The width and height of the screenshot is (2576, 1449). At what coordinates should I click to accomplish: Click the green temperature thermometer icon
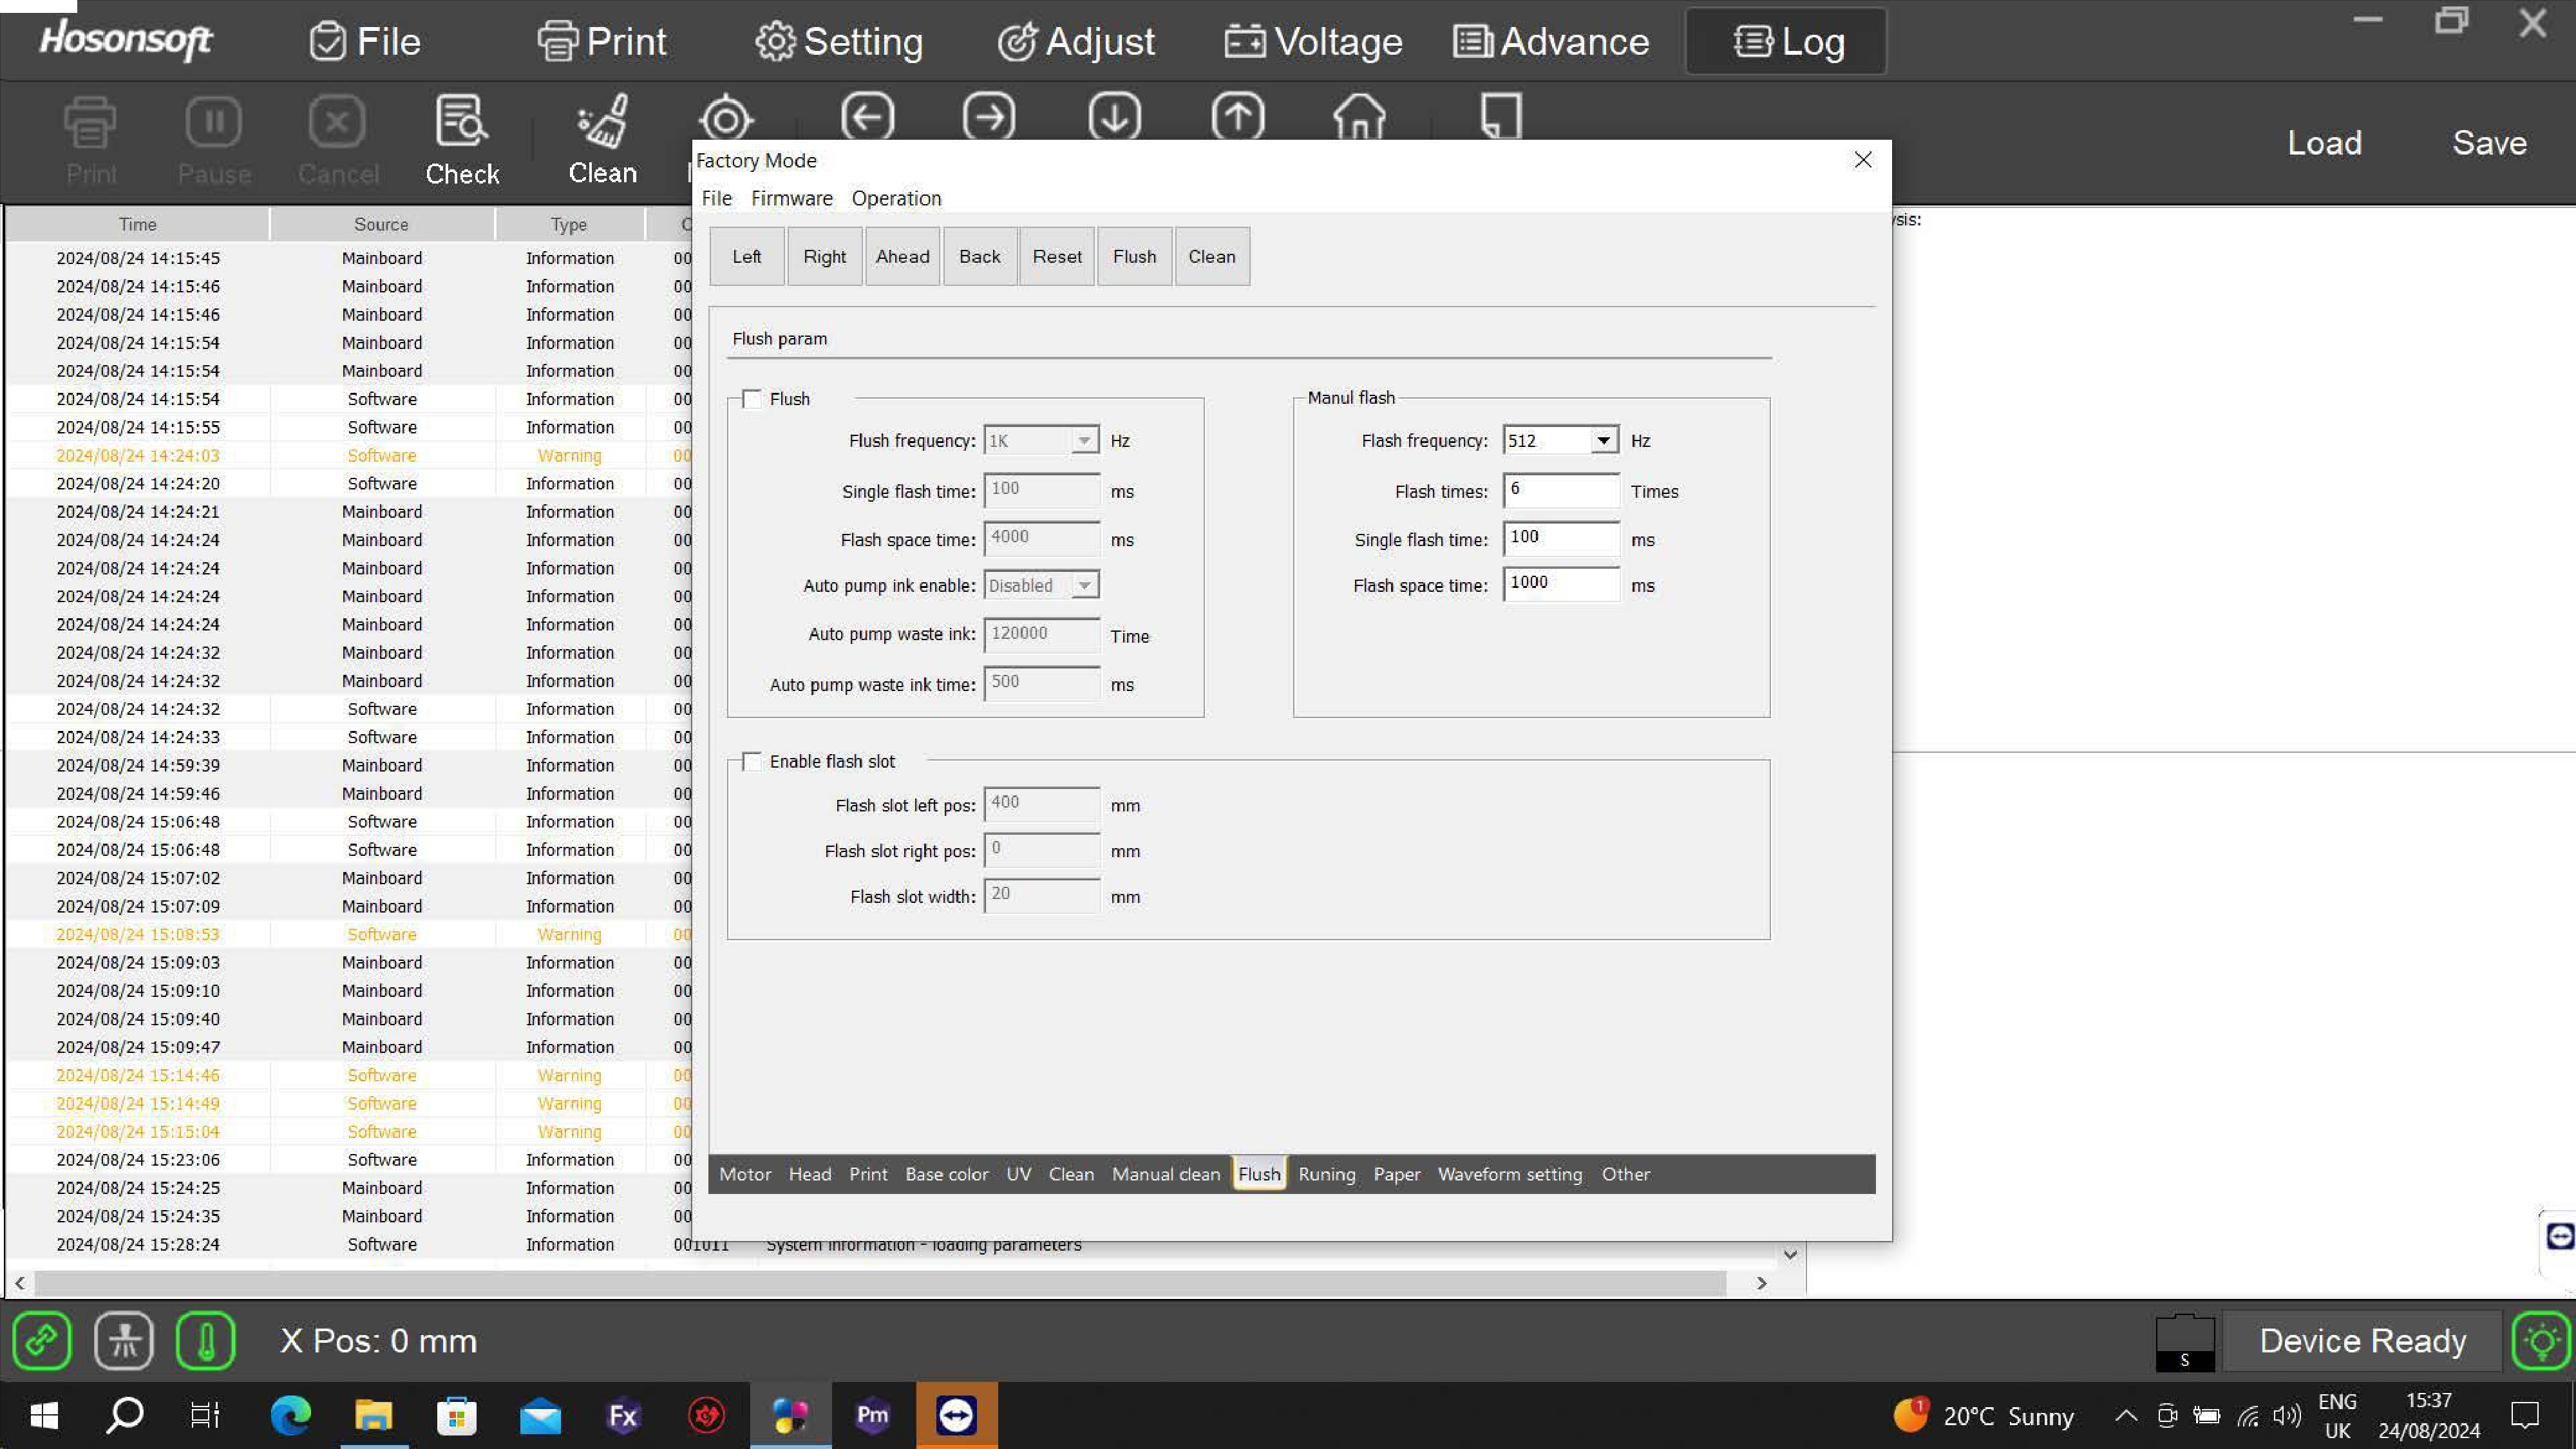pyautogui.click(x=205, y=1340)
